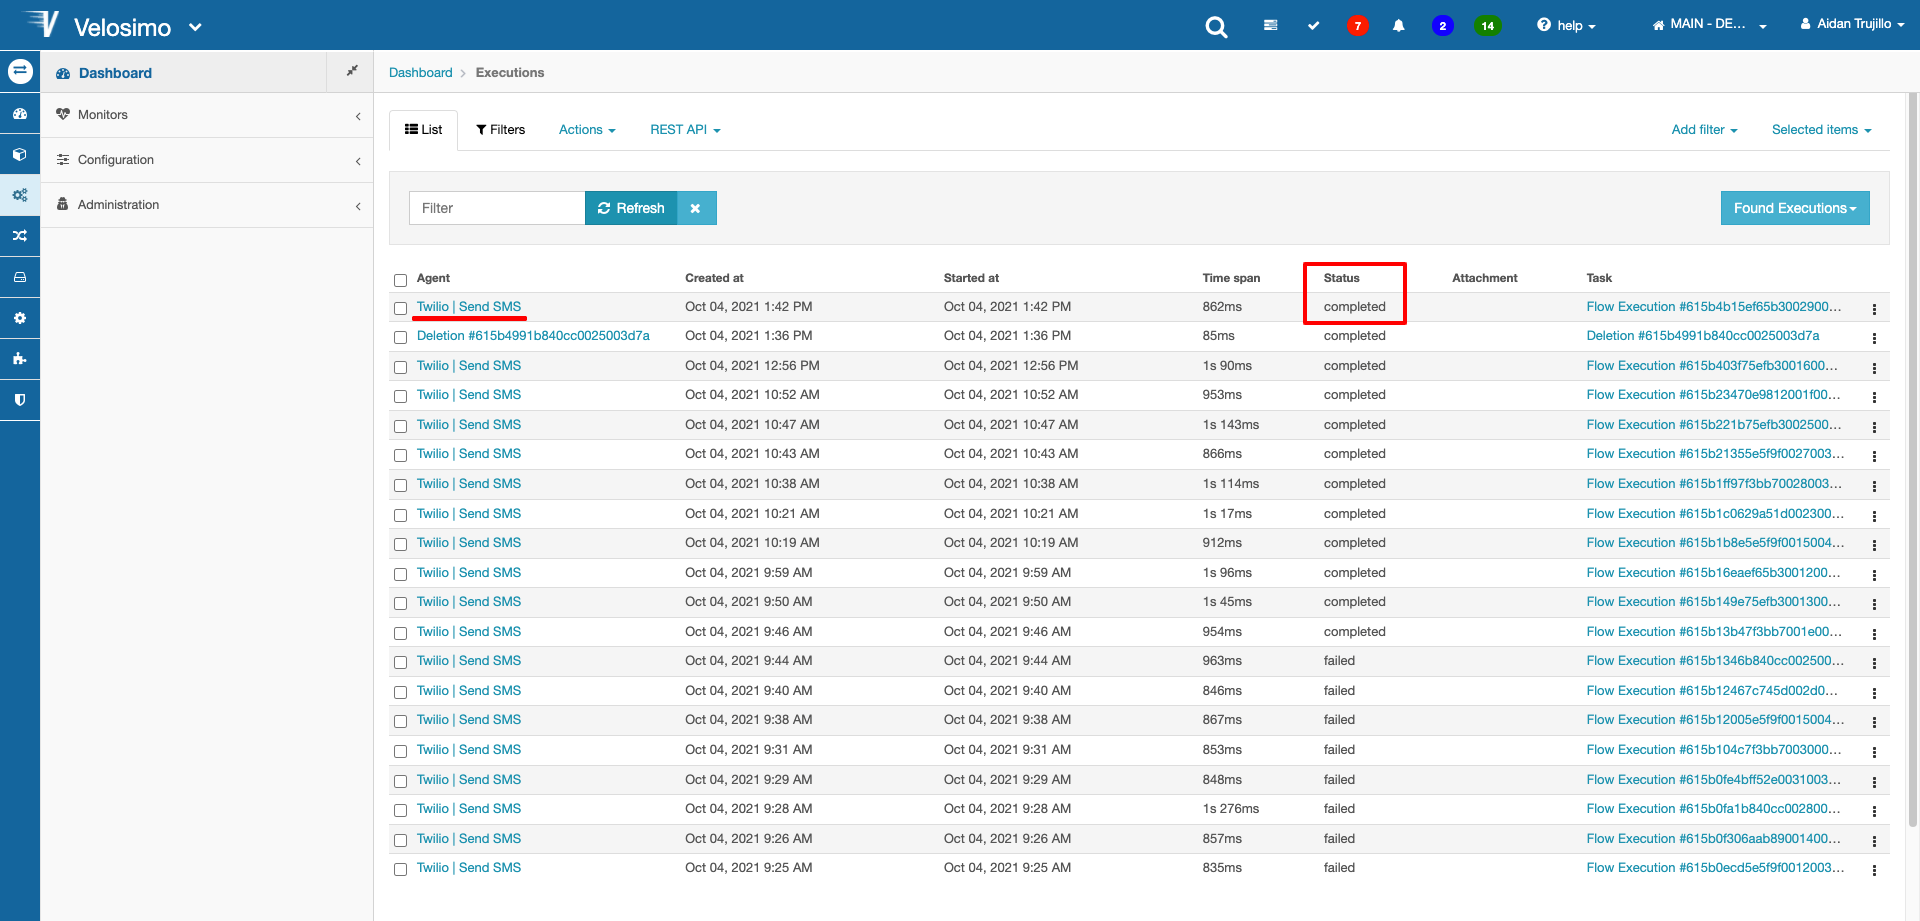Open row menu for execution #615b4b15ef65b3002900
1920x921 pixels.
(x=1874, y=309)
